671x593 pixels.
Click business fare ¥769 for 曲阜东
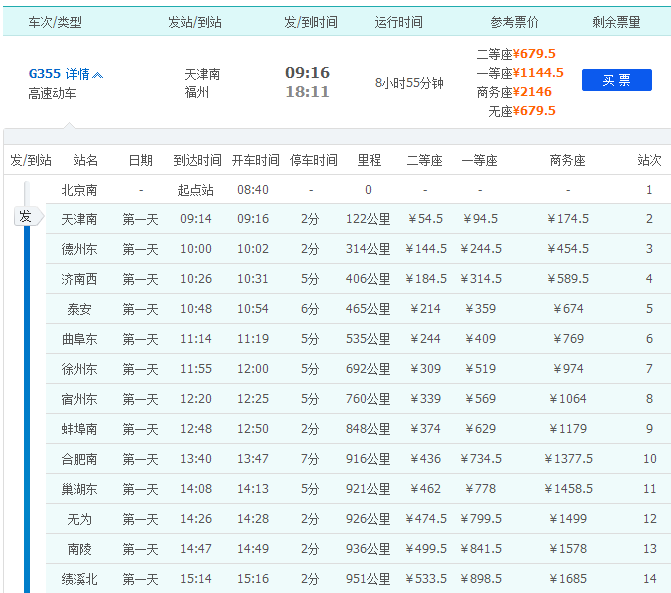click(x=568, y=339)
